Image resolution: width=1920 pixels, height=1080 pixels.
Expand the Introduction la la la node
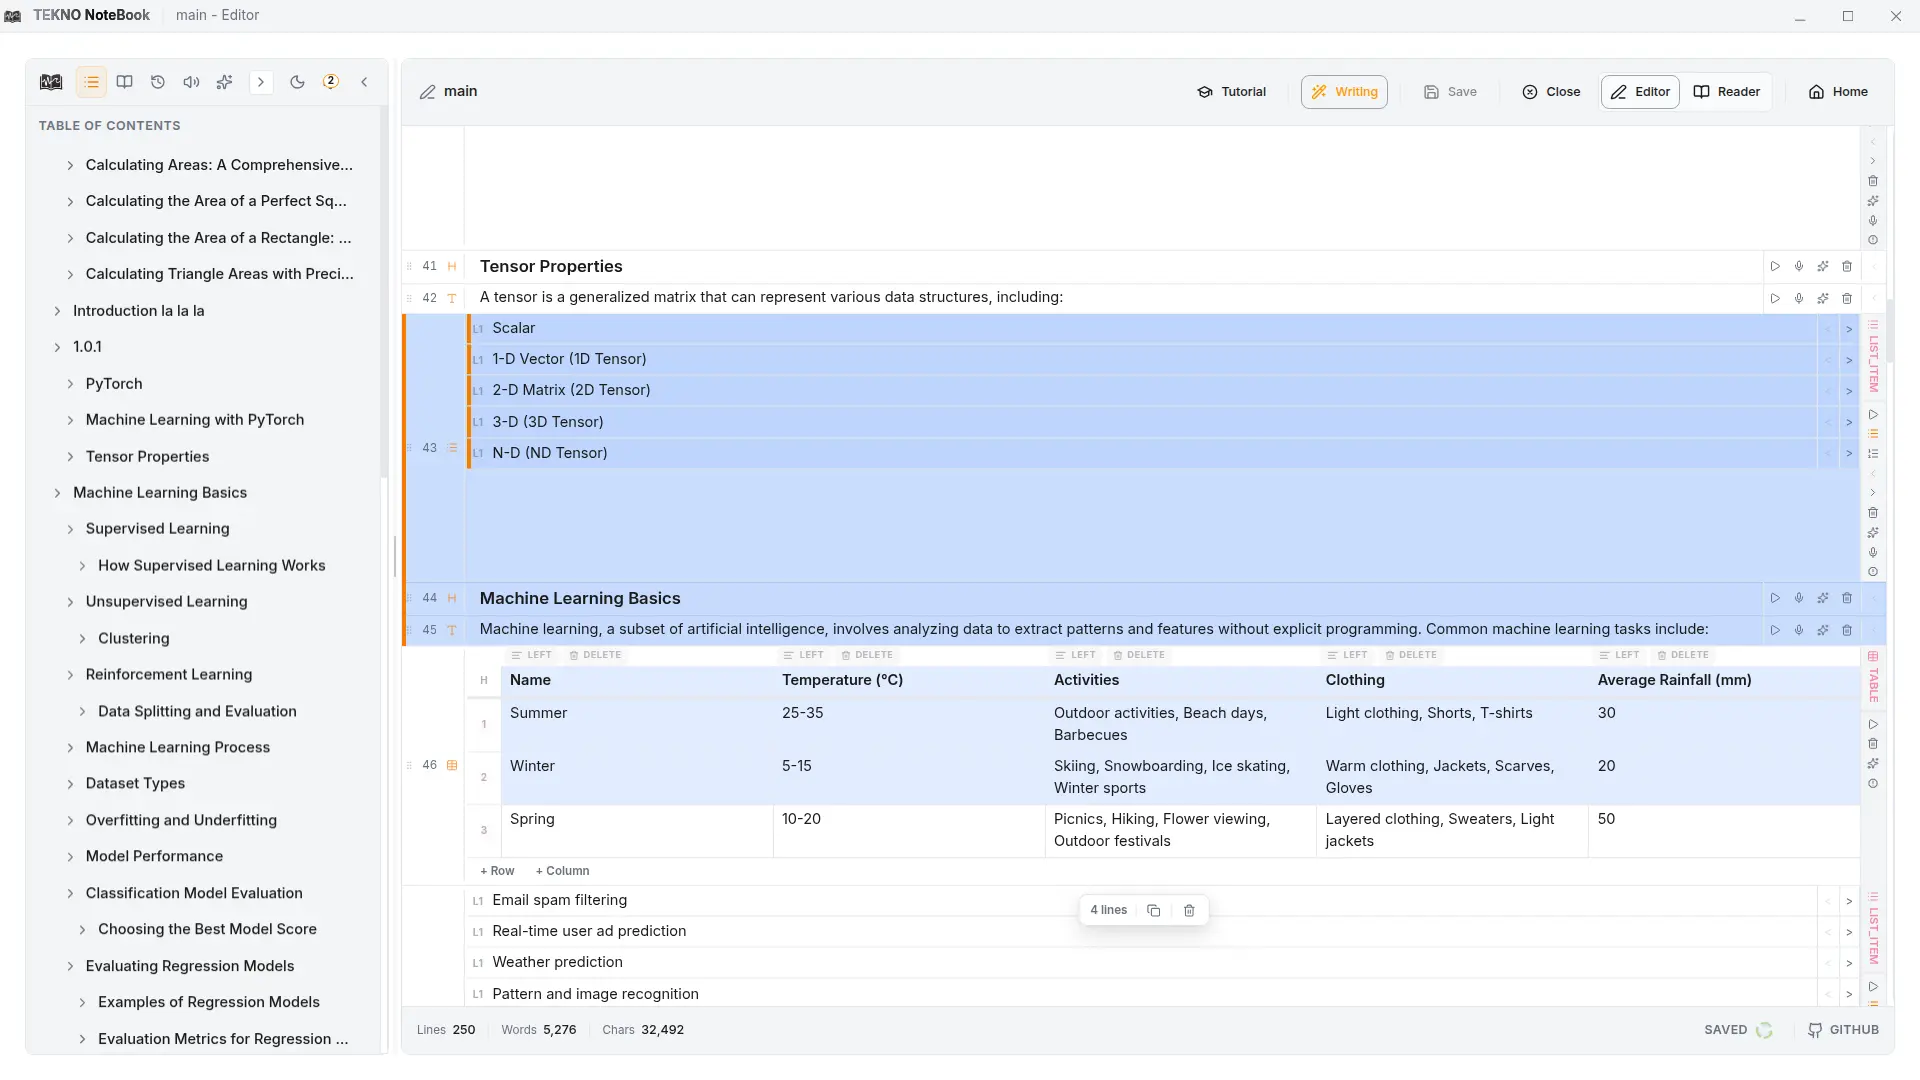(x=57, y=311)
